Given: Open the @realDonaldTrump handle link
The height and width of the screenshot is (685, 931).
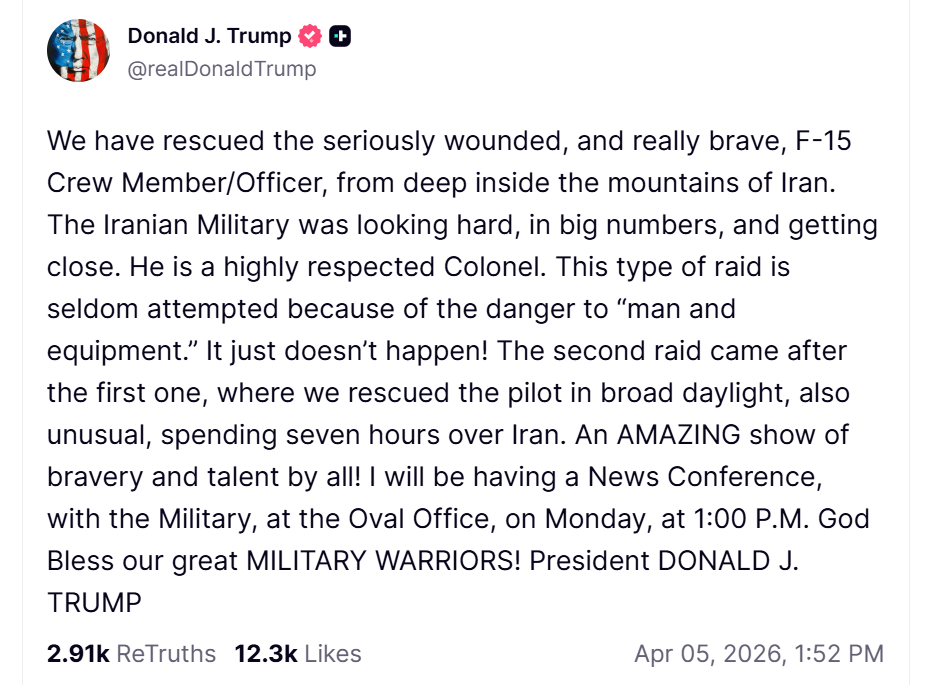Looking at the screenshot, I should [221, 69].
